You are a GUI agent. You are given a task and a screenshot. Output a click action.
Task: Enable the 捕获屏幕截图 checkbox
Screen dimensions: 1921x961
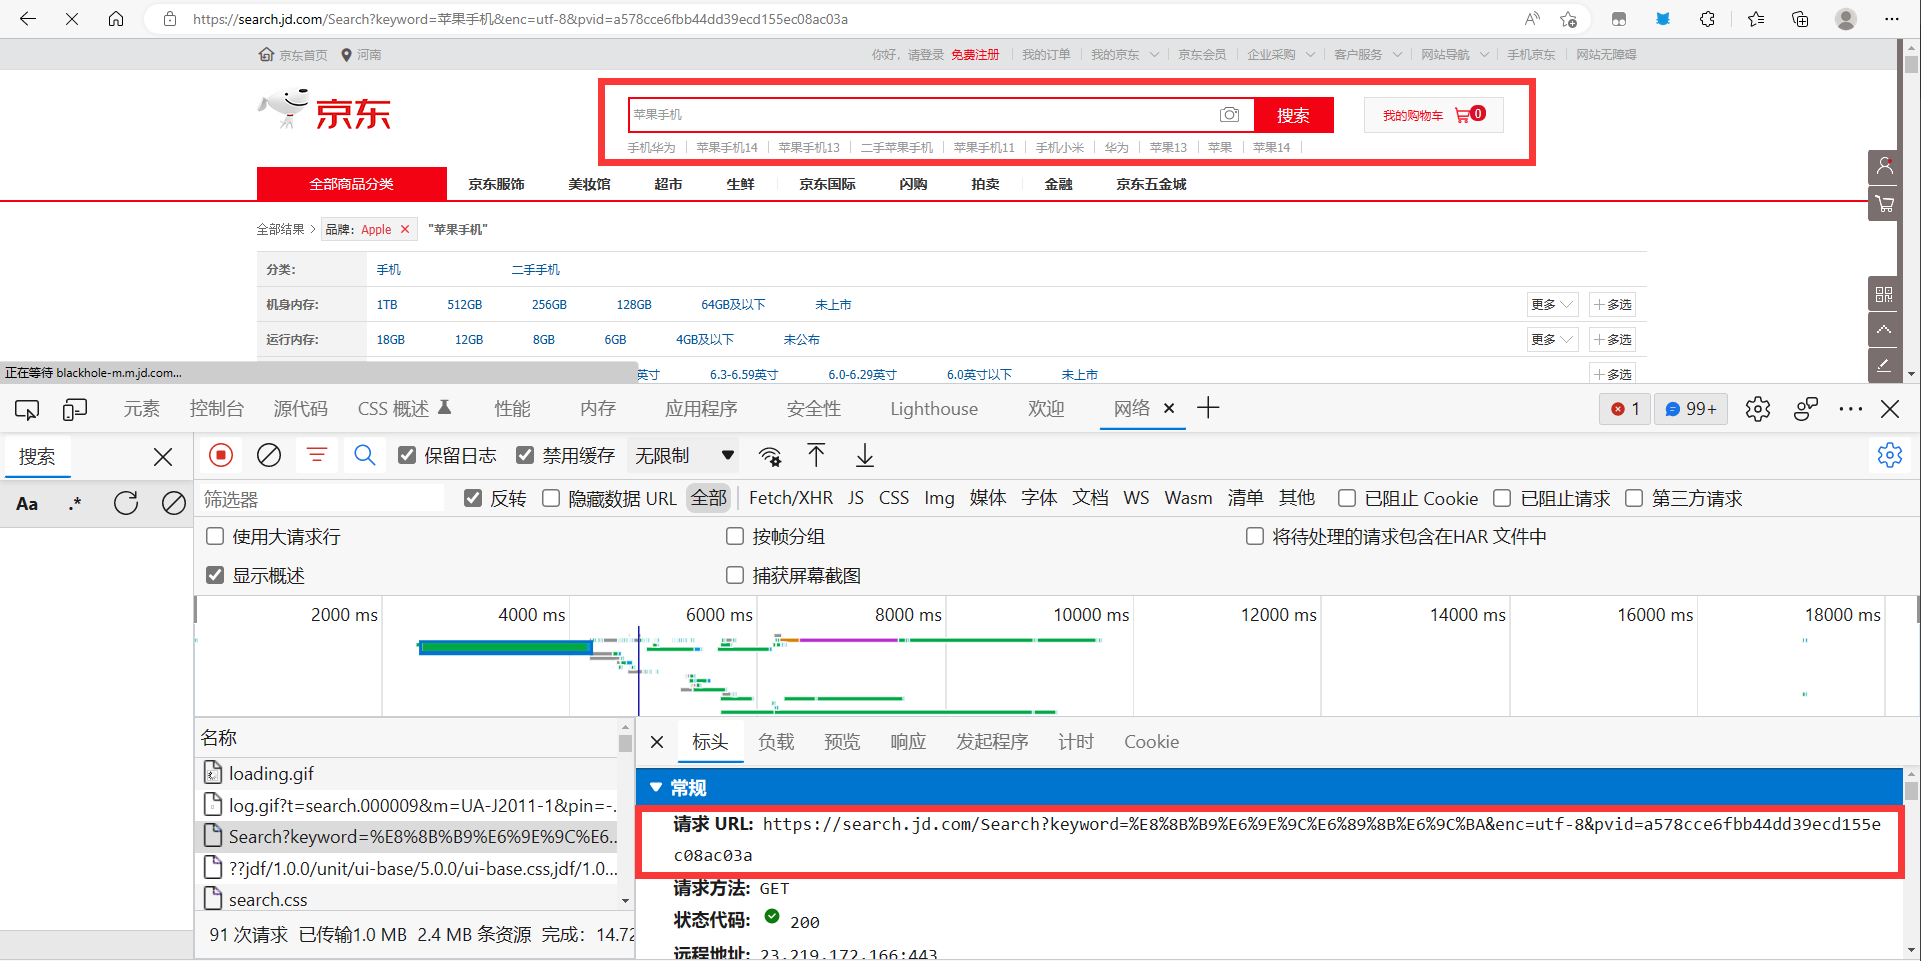735,575
